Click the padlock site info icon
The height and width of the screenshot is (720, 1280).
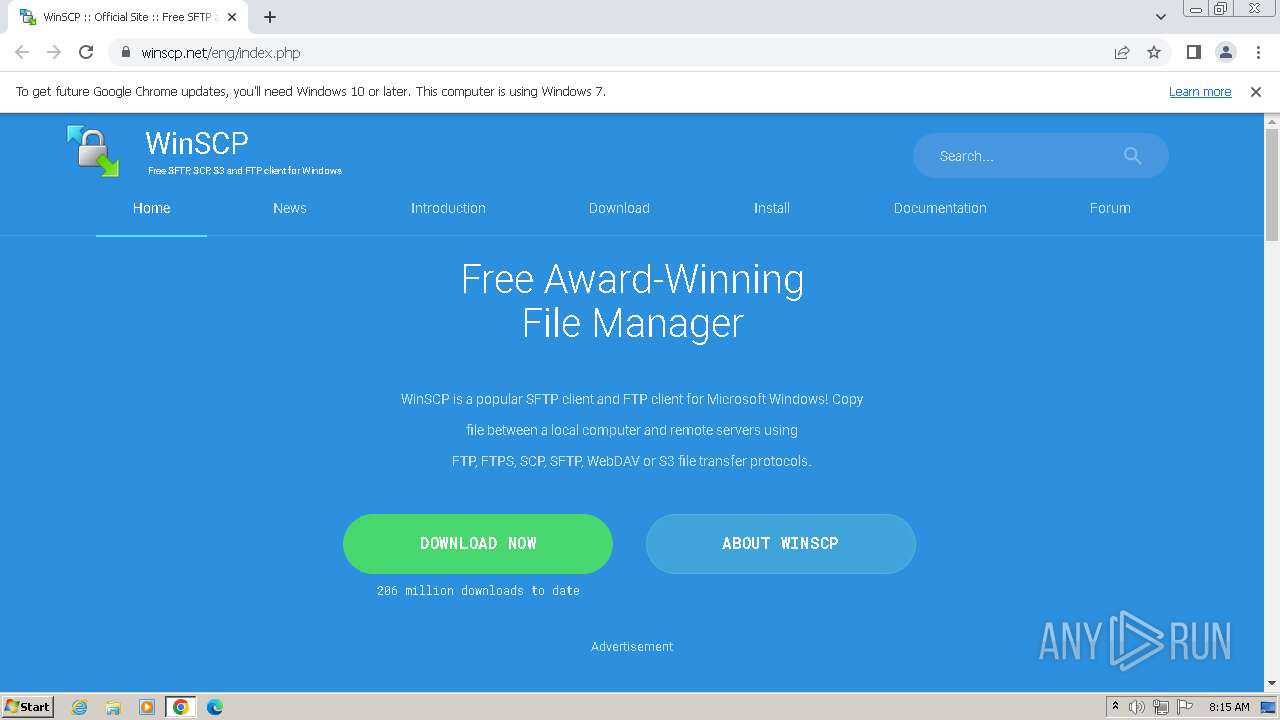[x=126, y=53]
